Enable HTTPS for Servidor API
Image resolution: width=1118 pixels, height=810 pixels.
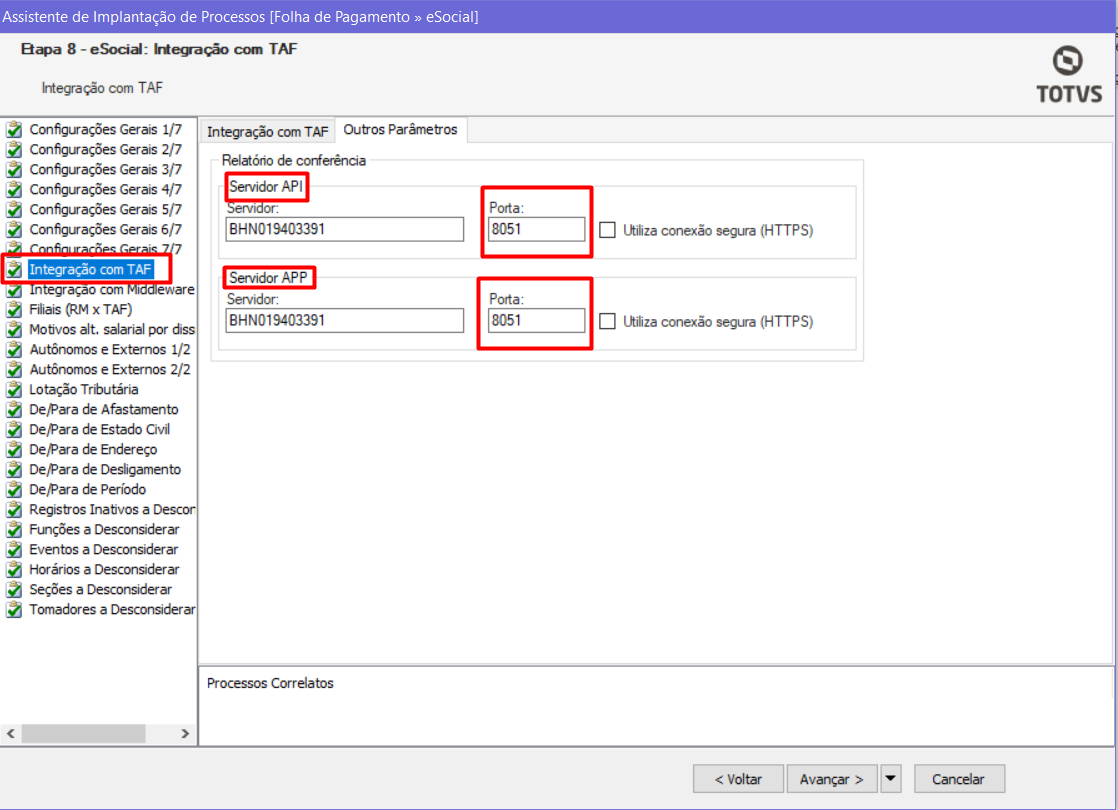pyautogui.click(x=607, y=230)
